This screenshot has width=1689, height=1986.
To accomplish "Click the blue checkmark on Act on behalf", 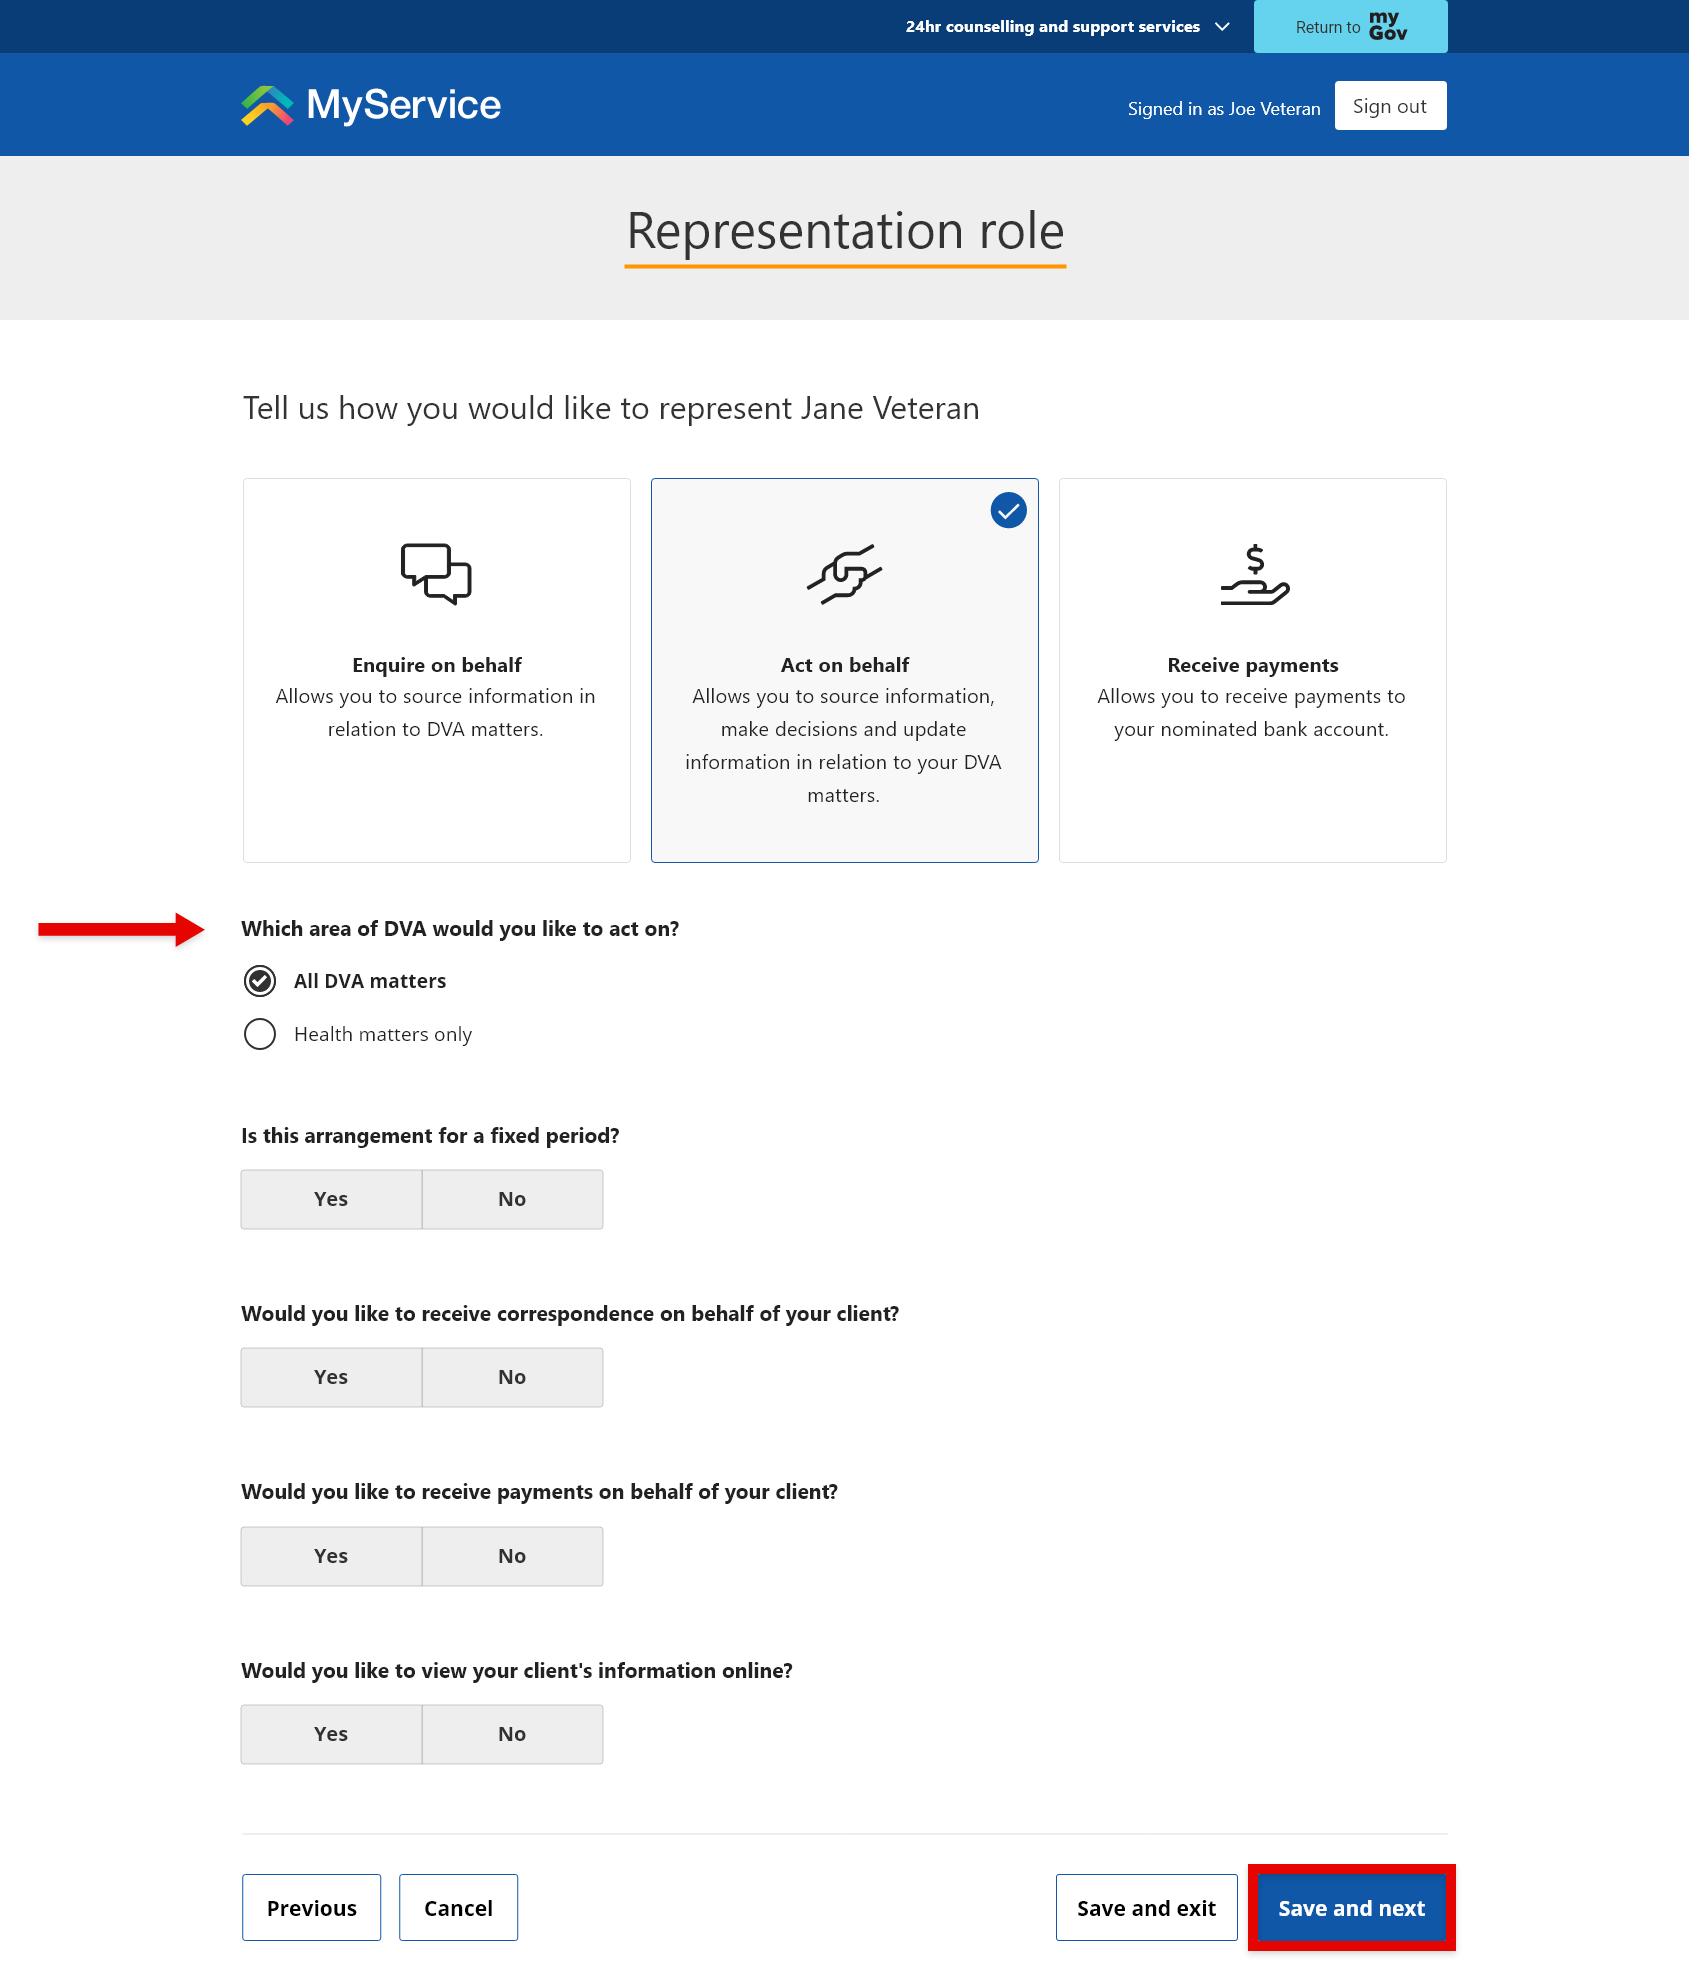I will (x=1008, y=510).
